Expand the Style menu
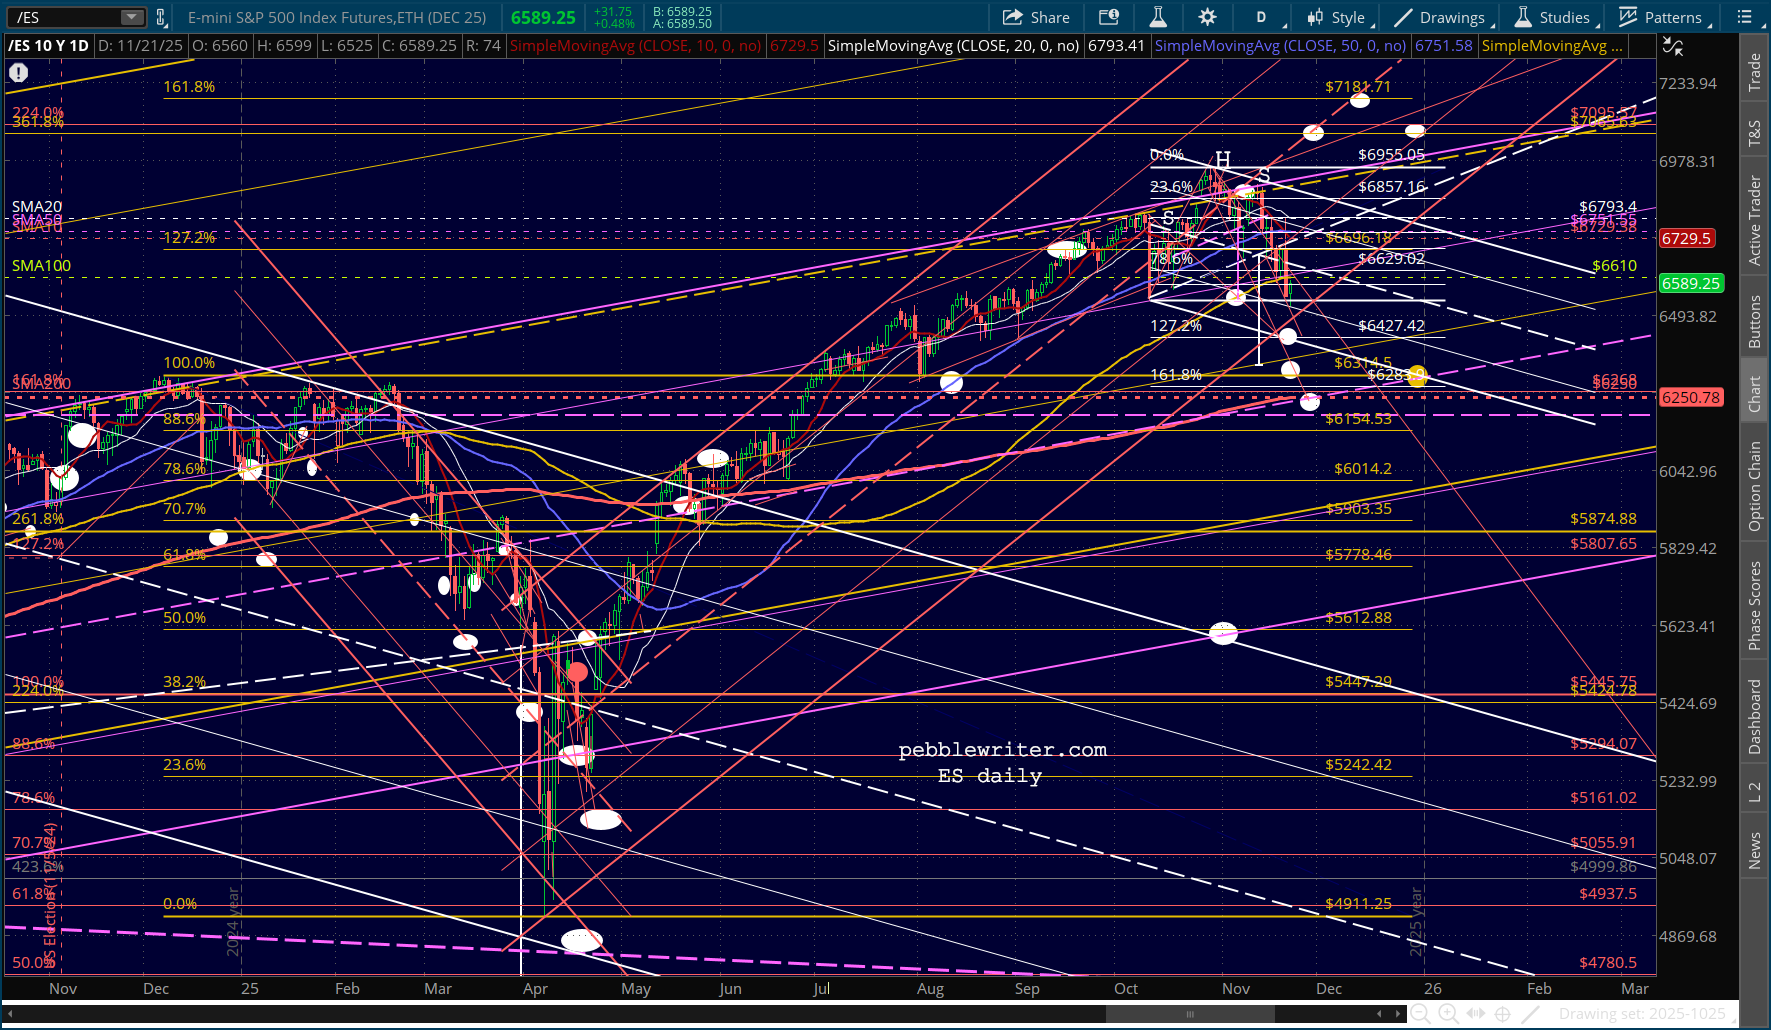1771x1030 pixels. pyautogui.click(x=1337, y=17)
